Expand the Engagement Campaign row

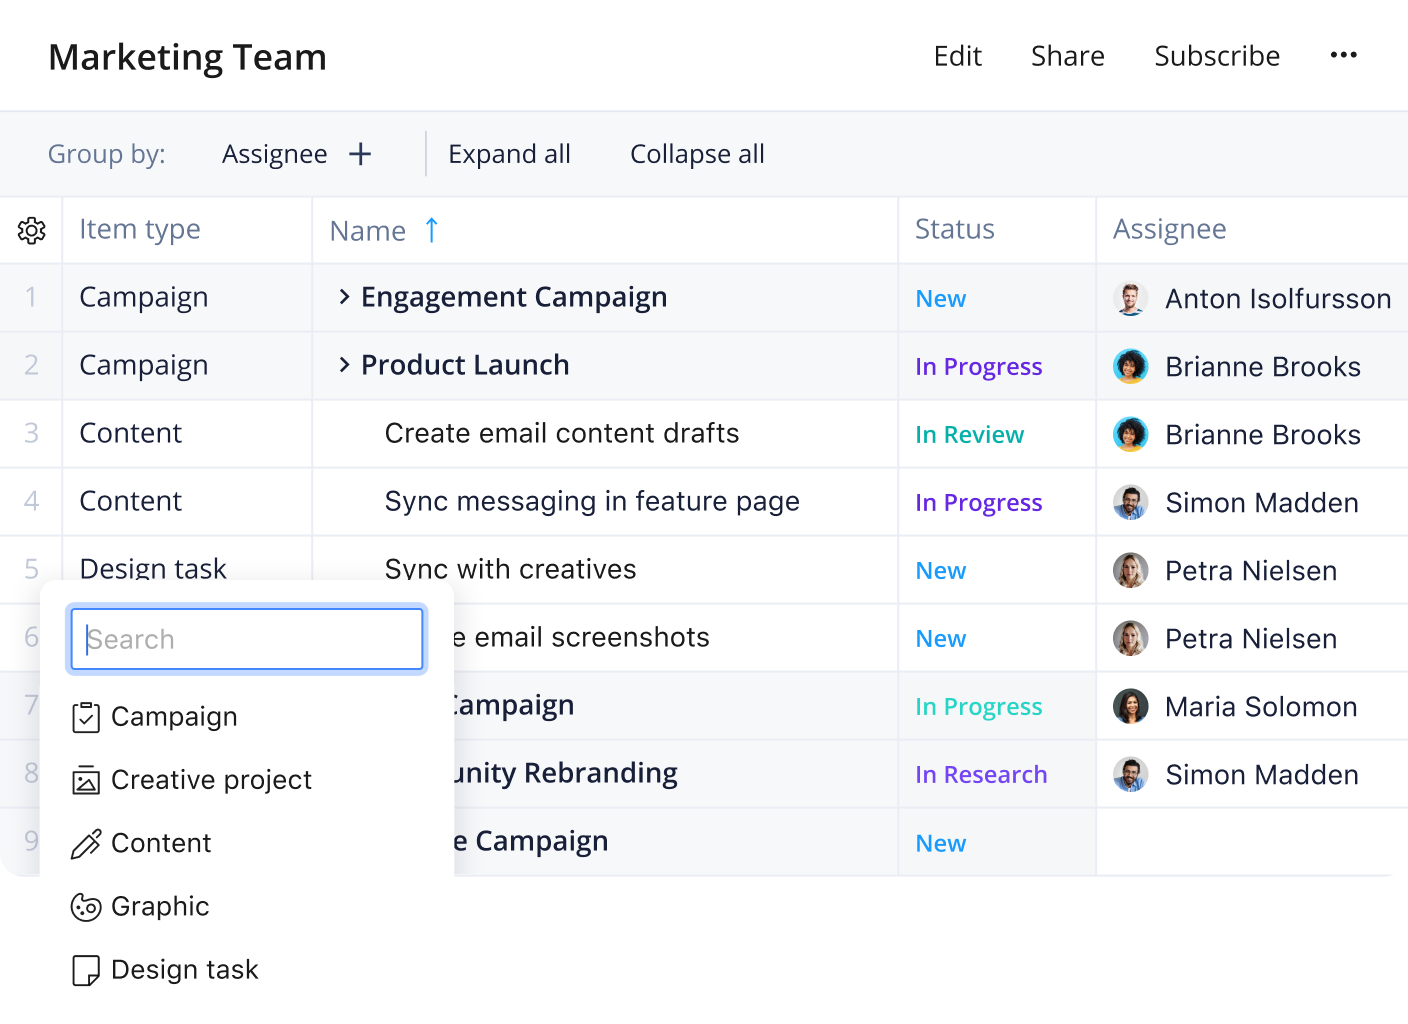(x=344, y=297)
